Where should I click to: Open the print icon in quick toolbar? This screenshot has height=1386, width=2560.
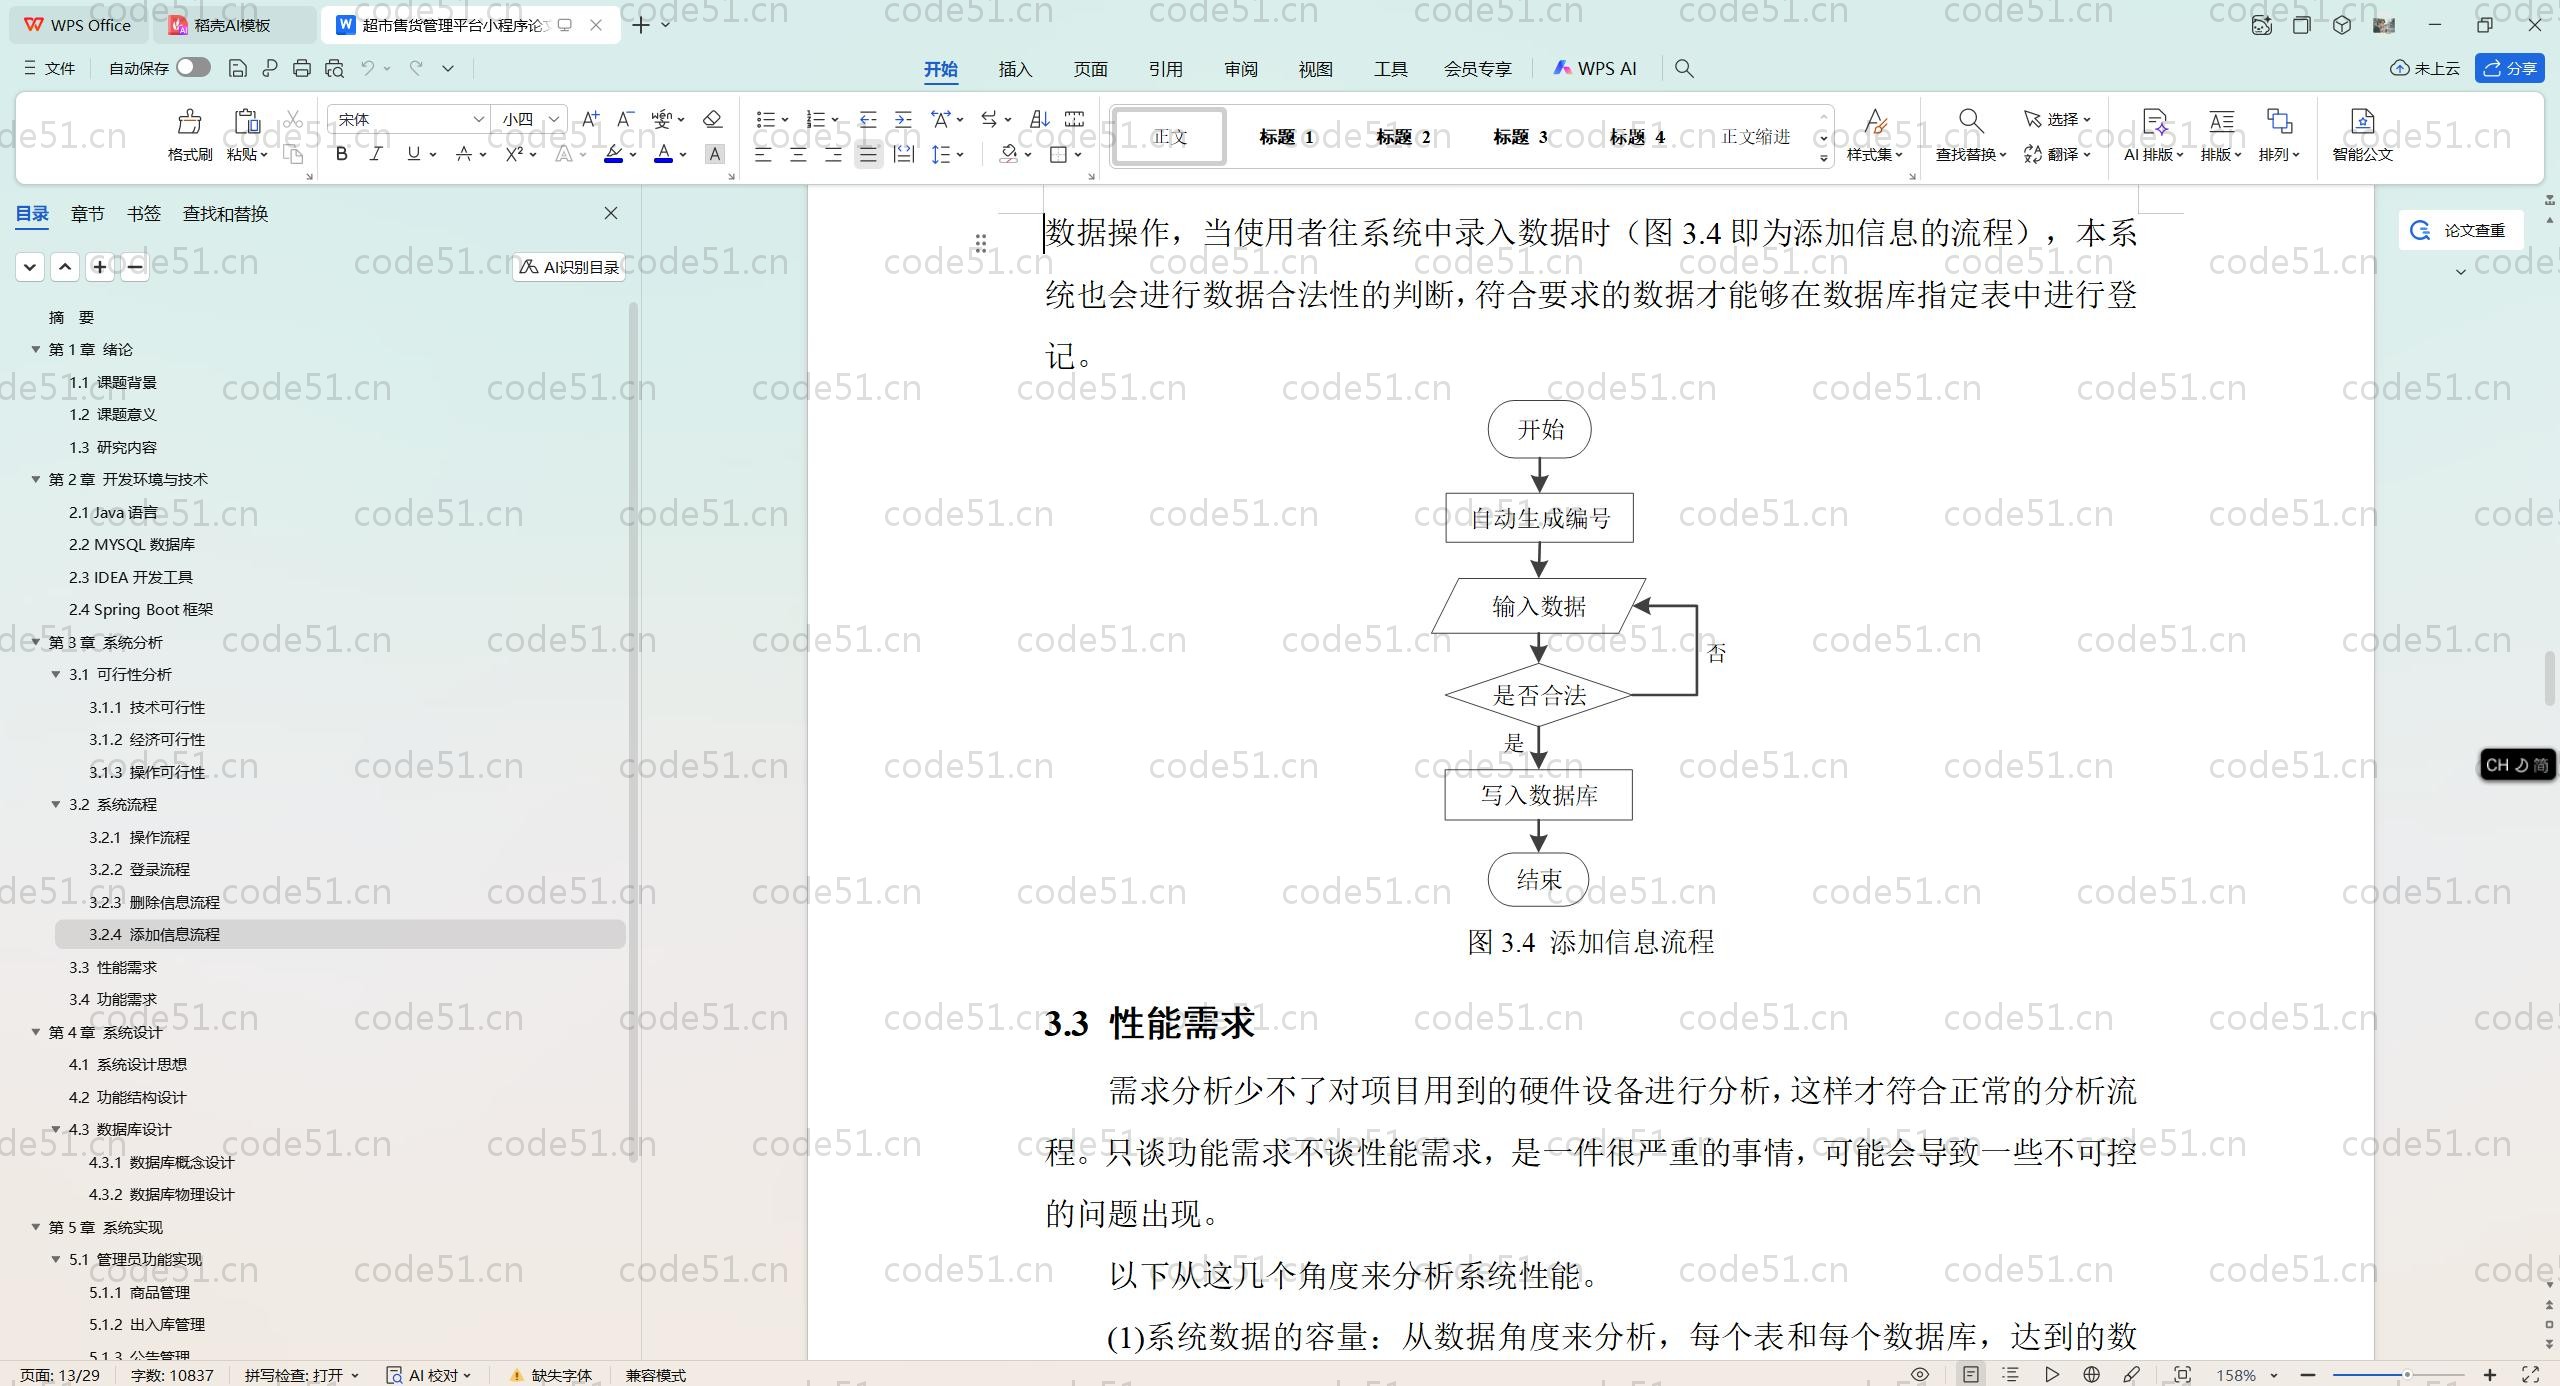click(302, 68)
